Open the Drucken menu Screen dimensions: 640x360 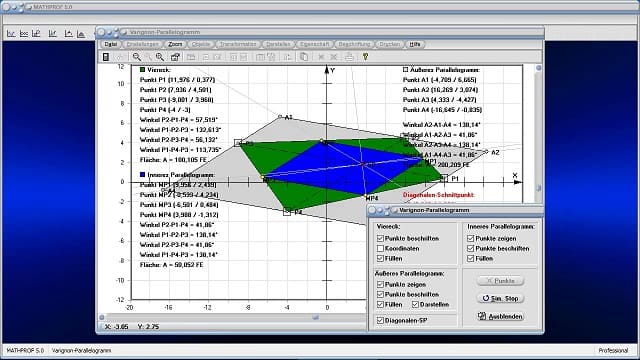389,44
